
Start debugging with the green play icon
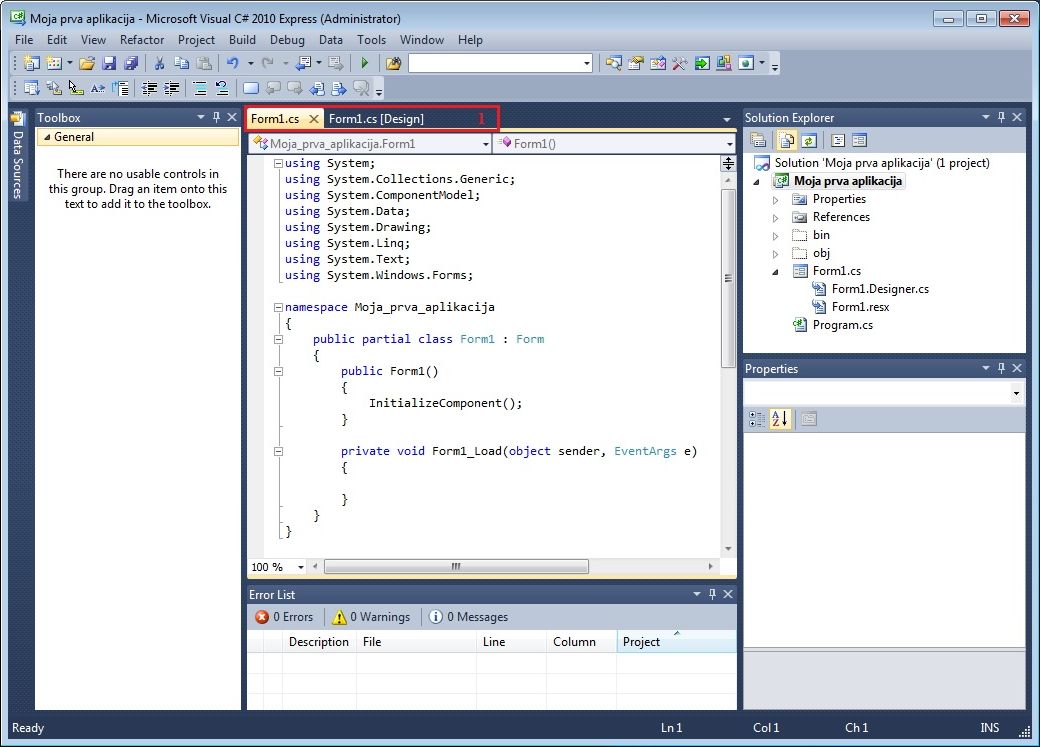[364, 63]
